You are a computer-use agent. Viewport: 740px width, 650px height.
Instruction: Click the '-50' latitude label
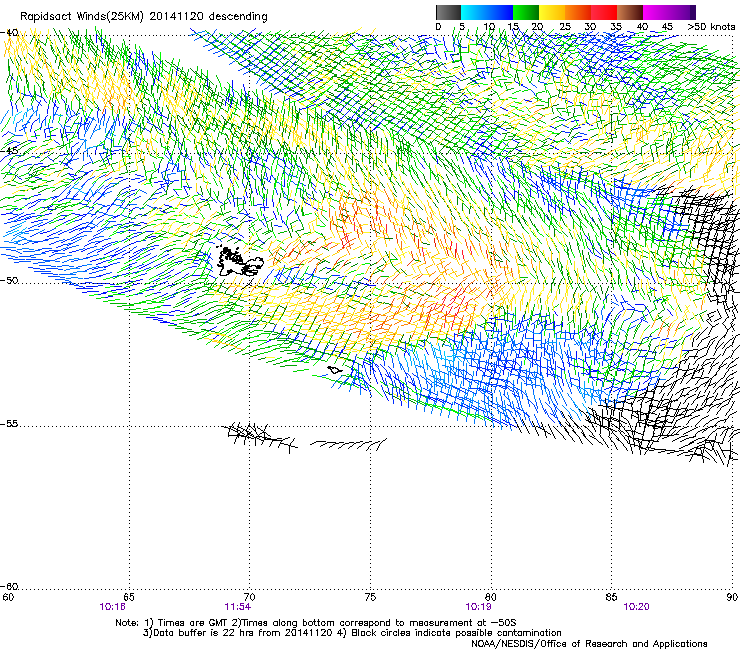tap(9, 280)
